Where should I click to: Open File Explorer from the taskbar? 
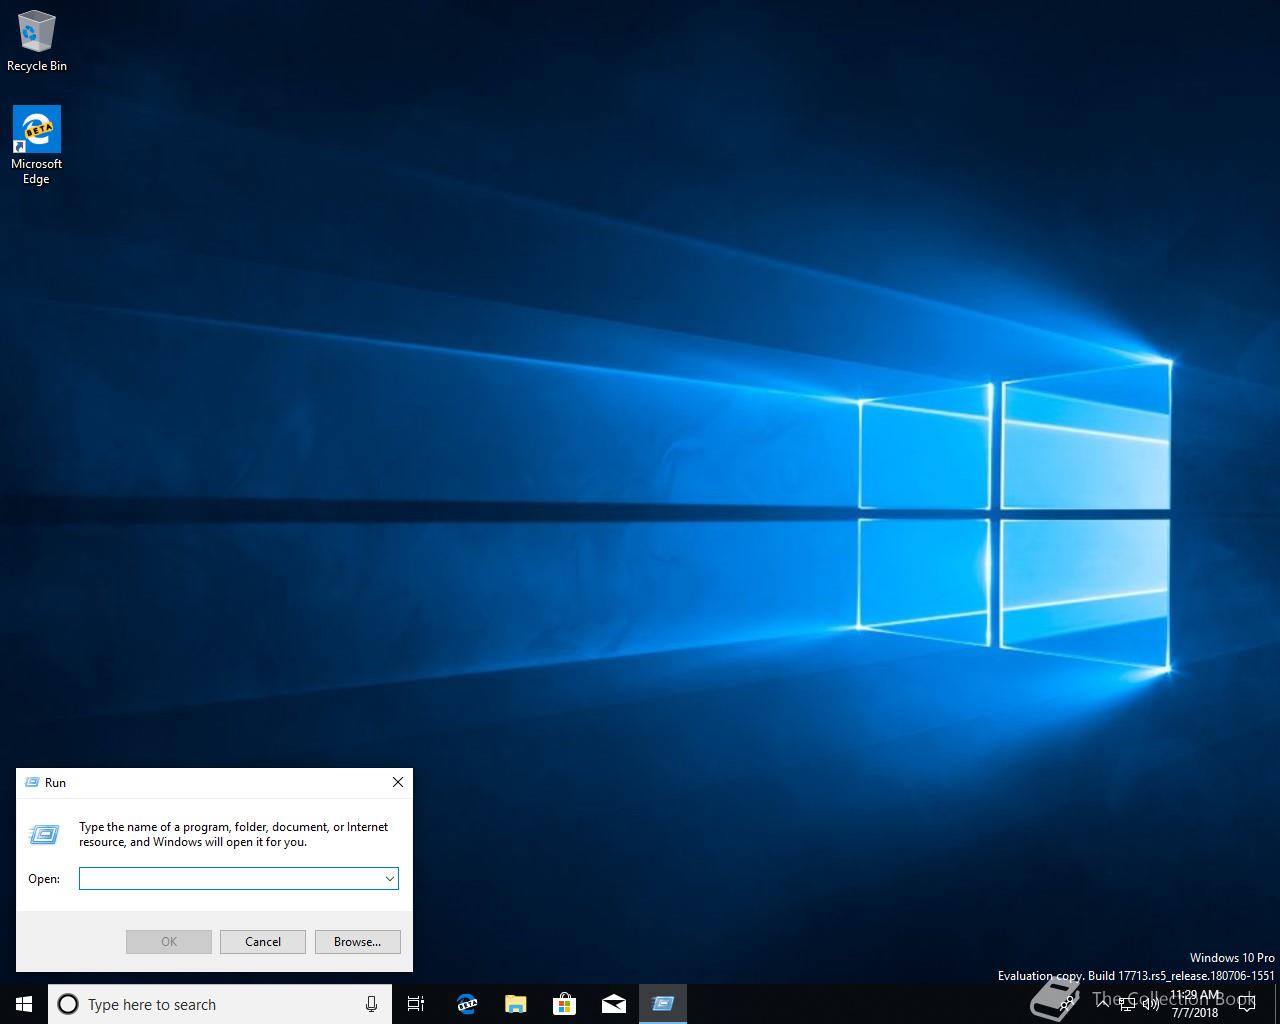pos(515,1004)
